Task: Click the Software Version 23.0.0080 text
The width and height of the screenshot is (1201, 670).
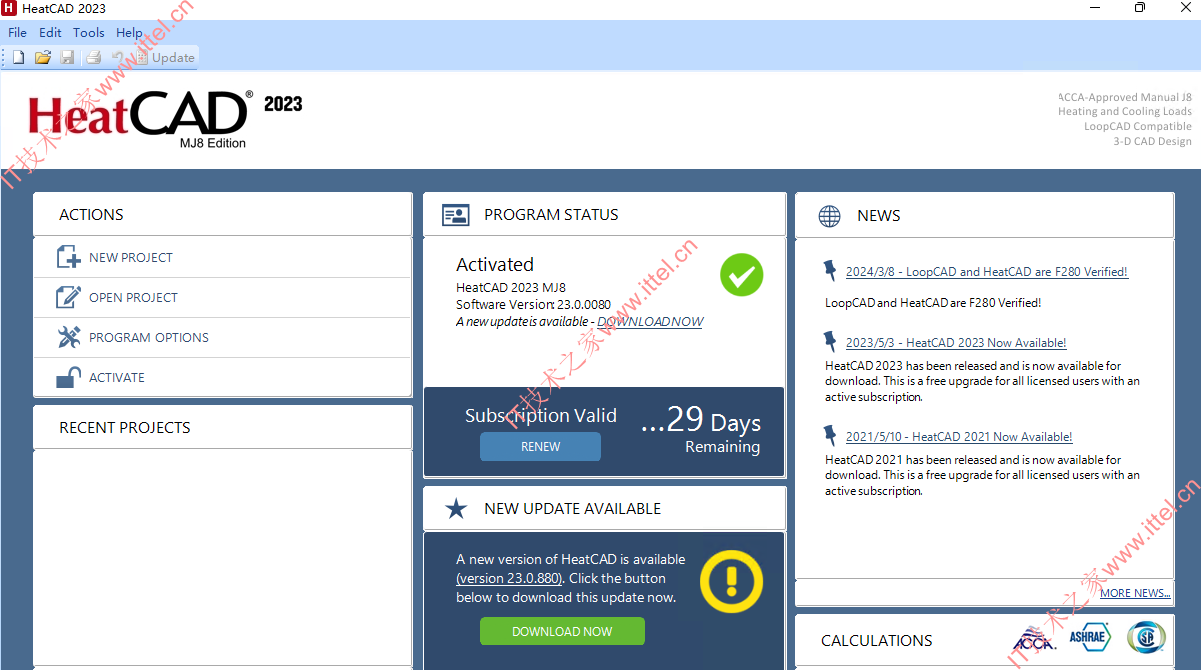Action: pyautogui.click(x=533, y=305)
